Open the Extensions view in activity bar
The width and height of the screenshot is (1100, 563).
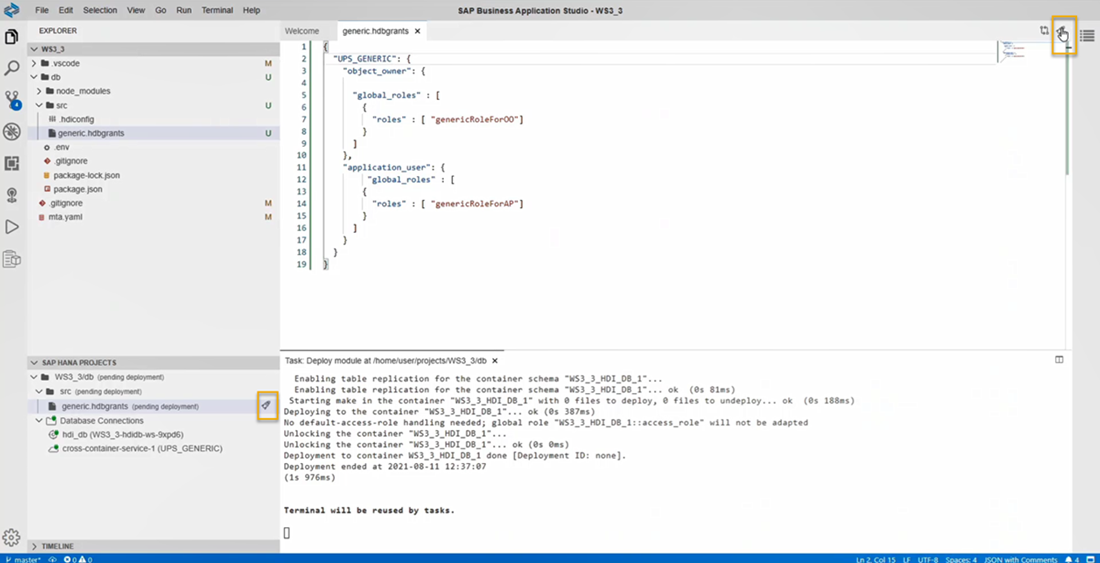12,163
